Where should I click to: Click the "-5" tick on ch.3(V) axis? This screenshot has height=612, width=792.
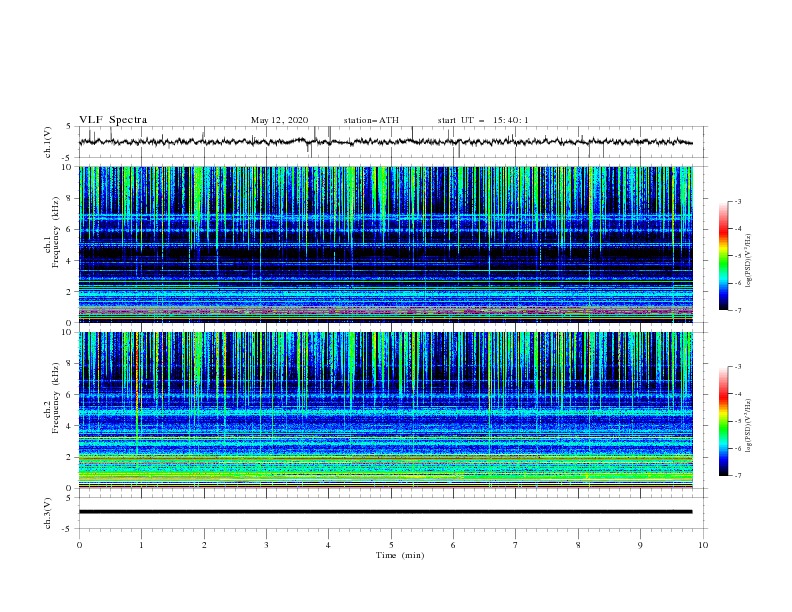pos(67,529)
